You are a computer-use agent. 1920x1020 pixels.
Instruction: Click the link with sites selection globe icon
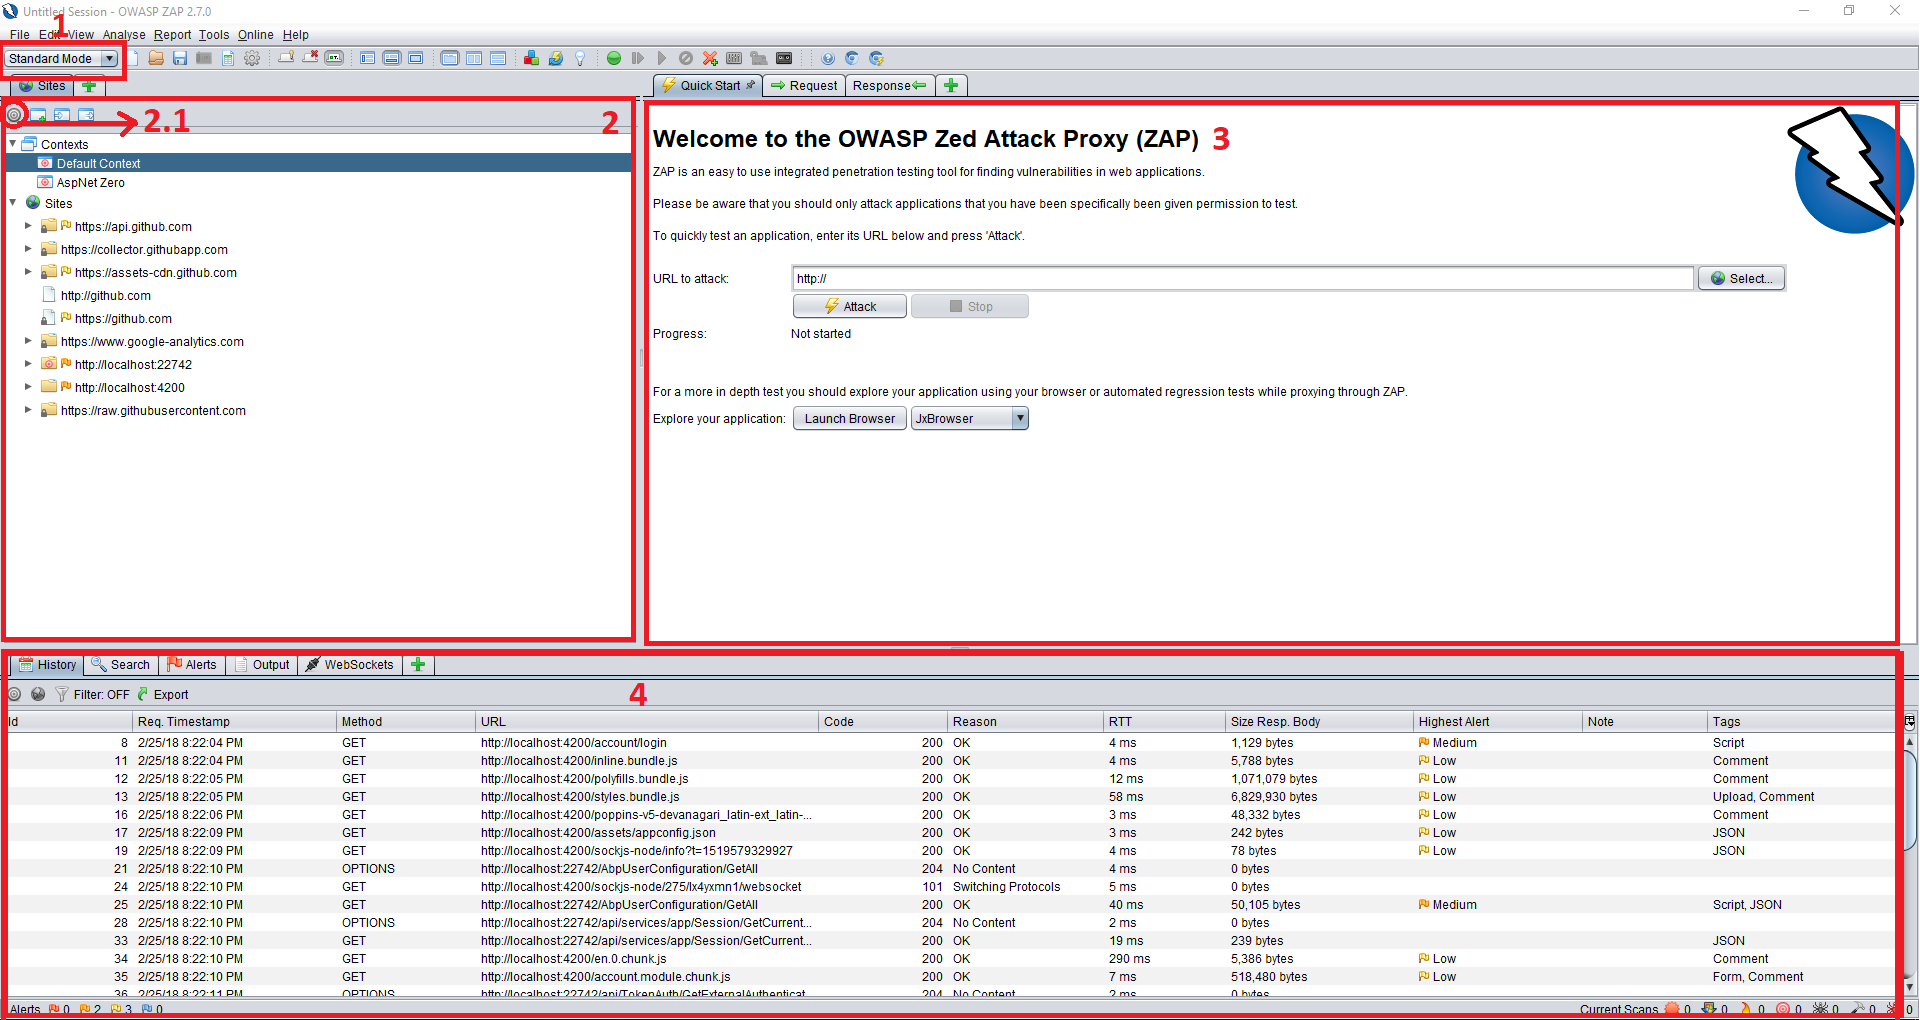pyautogui.click(x=38, y=694)
